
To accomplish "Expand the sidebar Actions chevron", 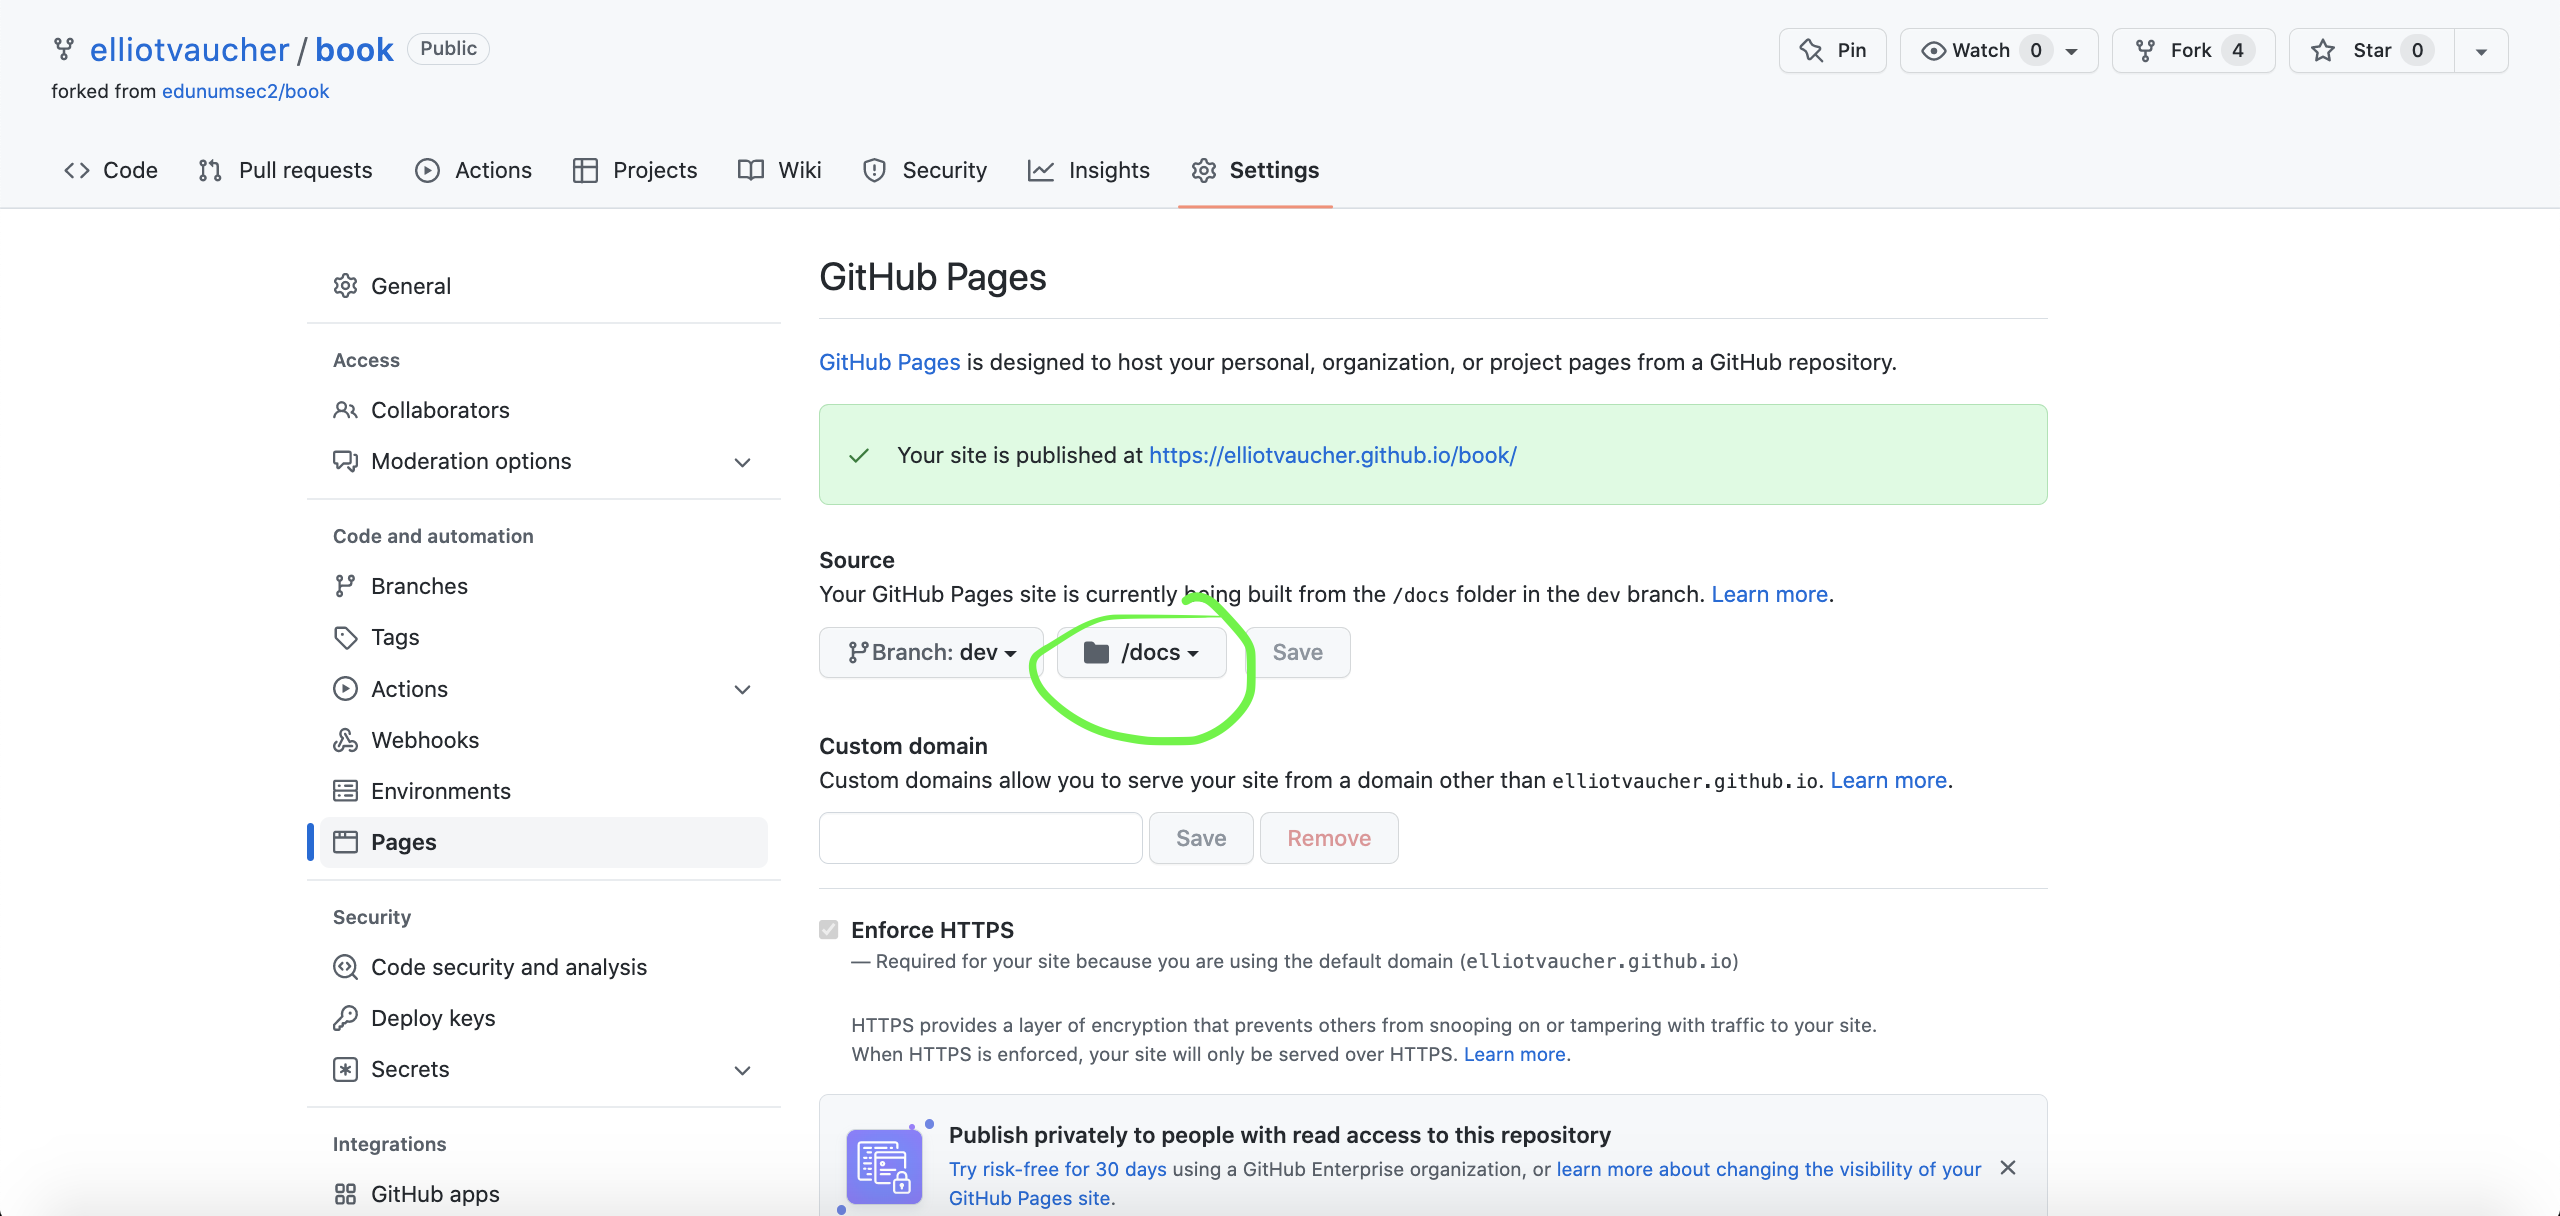I will tap(742, 689).
